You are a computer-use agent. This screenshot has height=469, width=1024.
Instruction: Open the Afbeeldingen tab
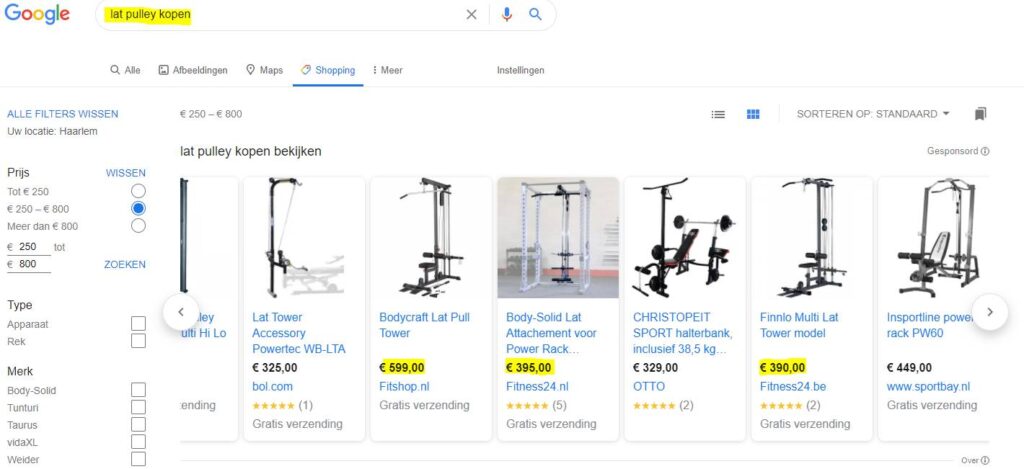coord(193,70)
